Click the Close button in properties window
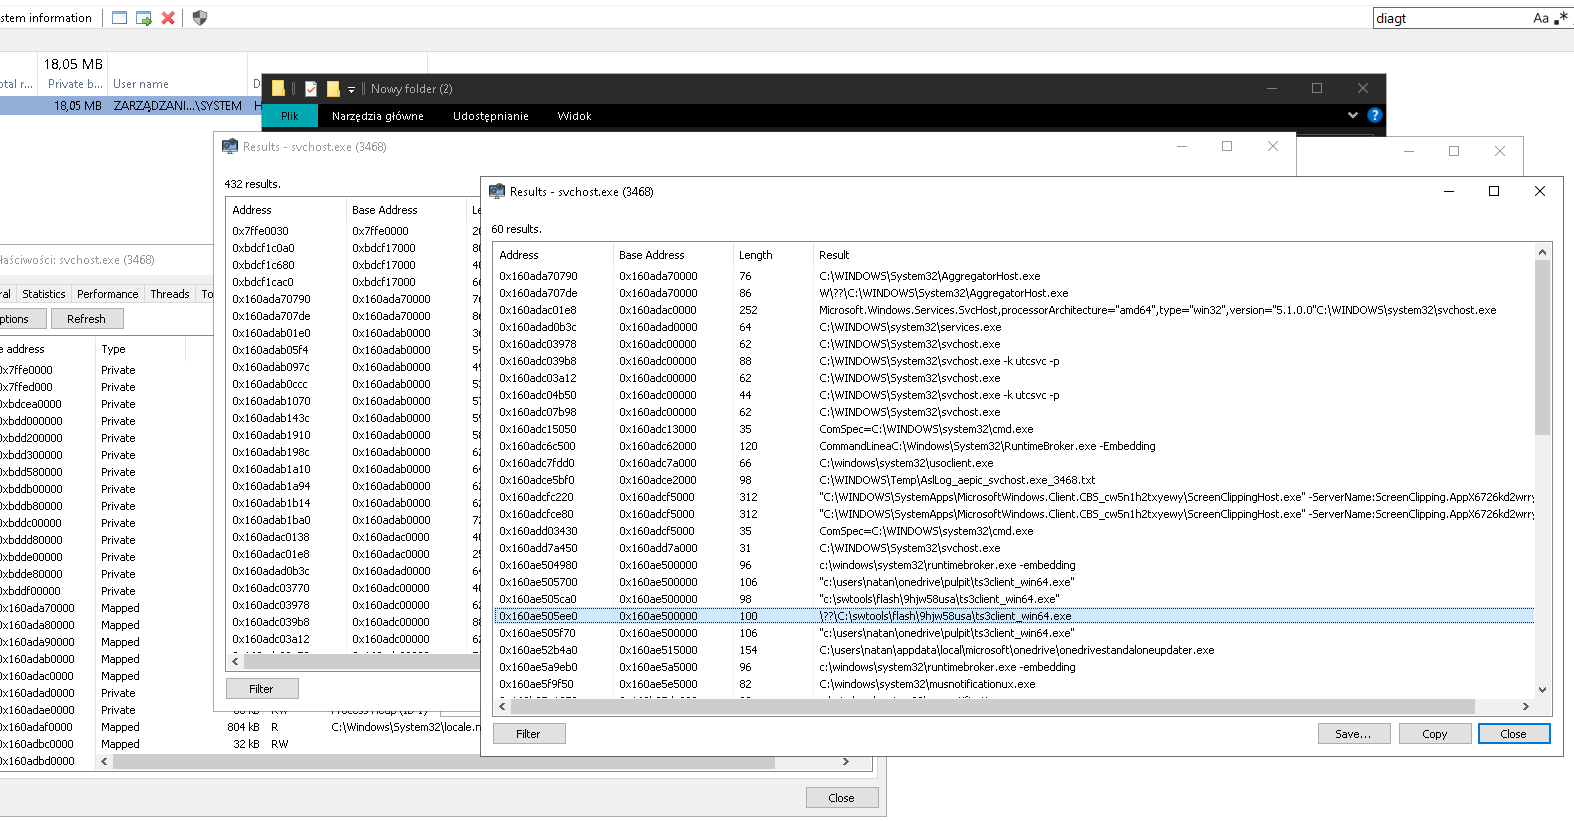This screenshot has height=821, width=1574. [x=842, y=798]
